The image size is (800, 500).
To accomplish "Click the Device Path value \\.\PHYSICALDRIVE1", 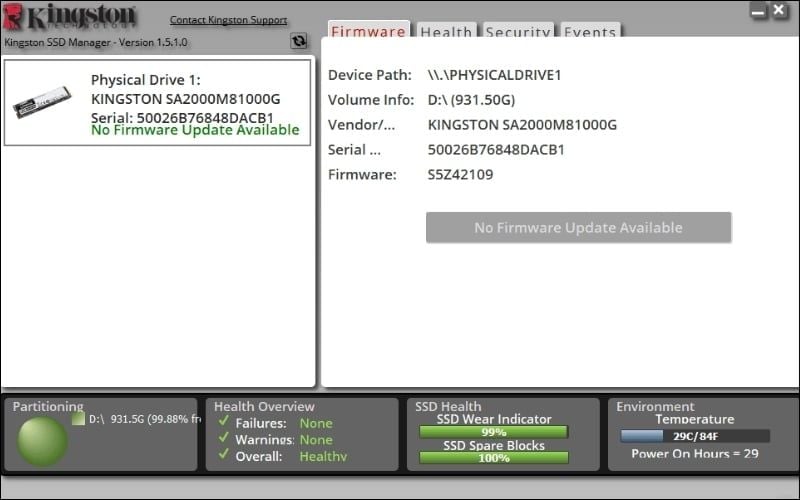I will click(x=494, y=75).
